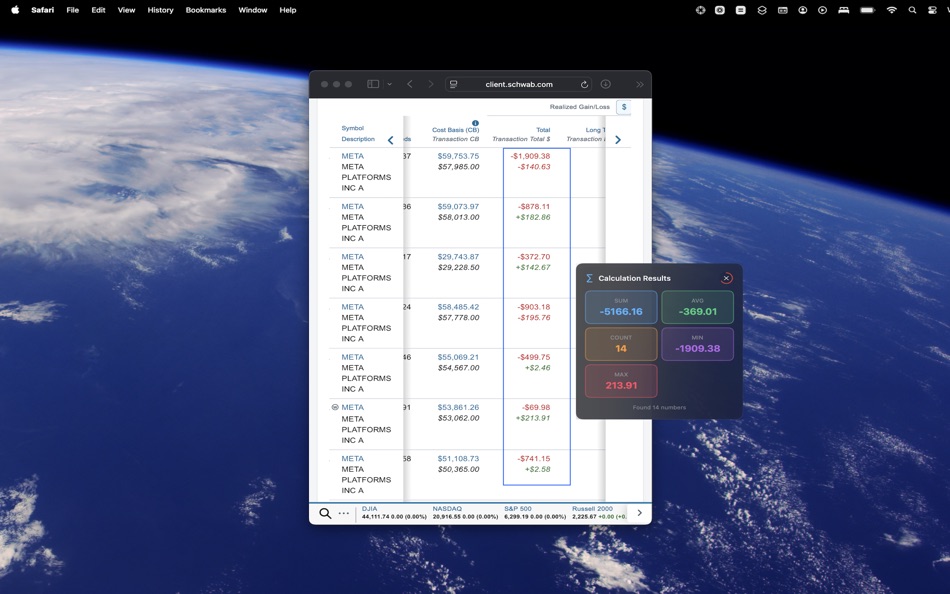The image size is (950, 594).
Task: Open the bed-shaped menu bar icon
Action: click(843, 10)
